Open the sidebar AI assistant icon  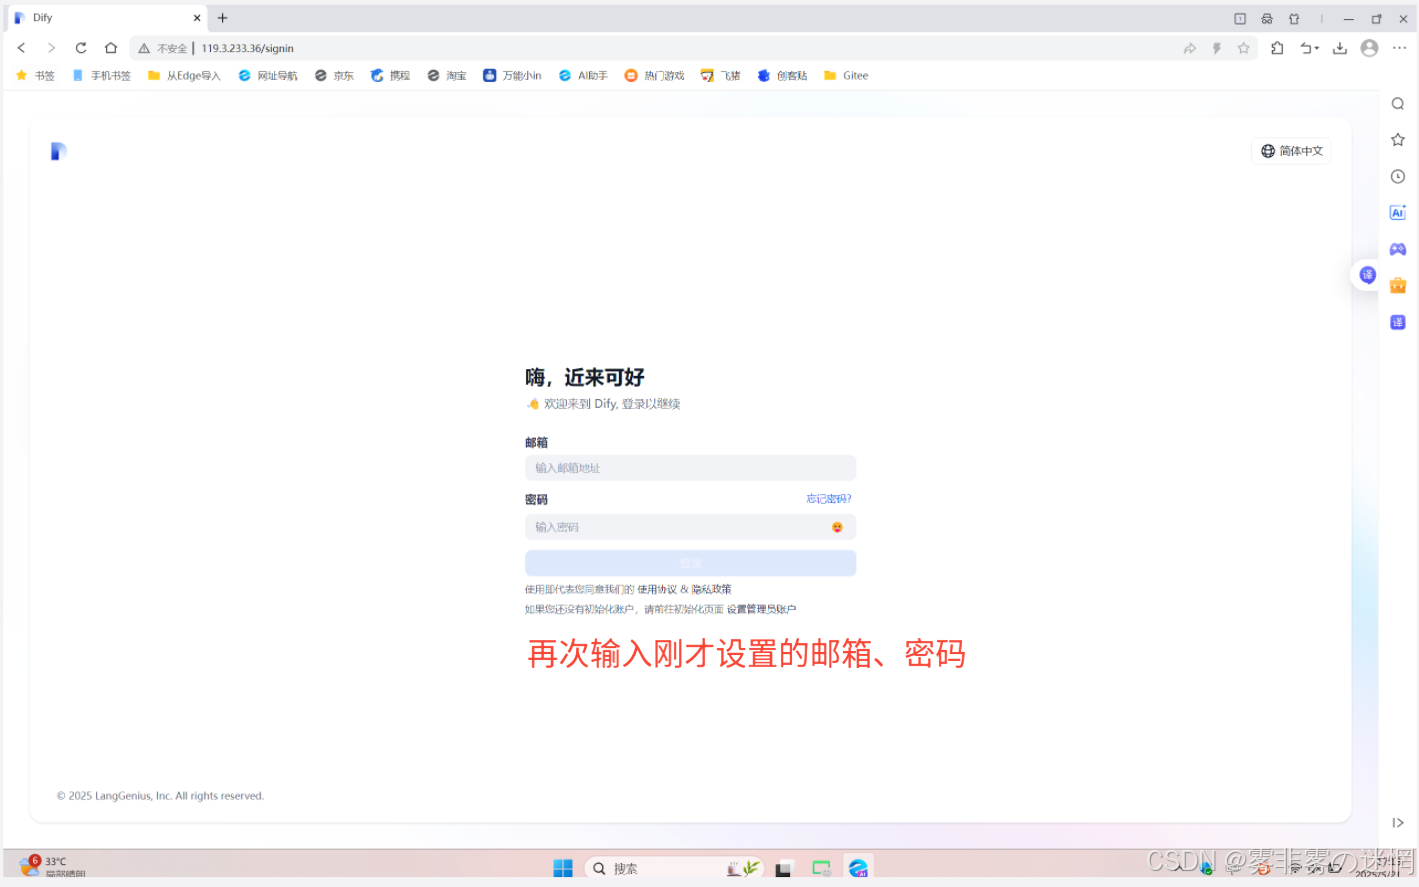point(1398,212)
